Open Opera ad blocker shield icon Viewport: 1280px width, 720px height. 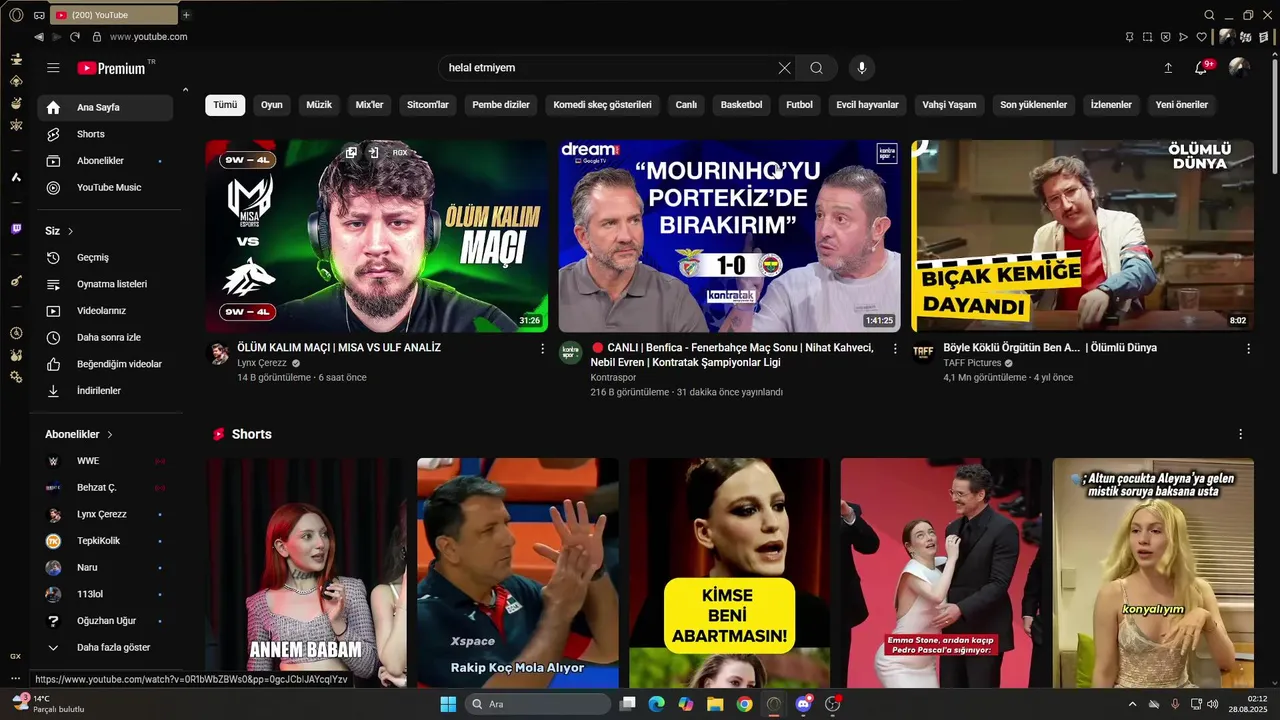(x=1165, y=37)
